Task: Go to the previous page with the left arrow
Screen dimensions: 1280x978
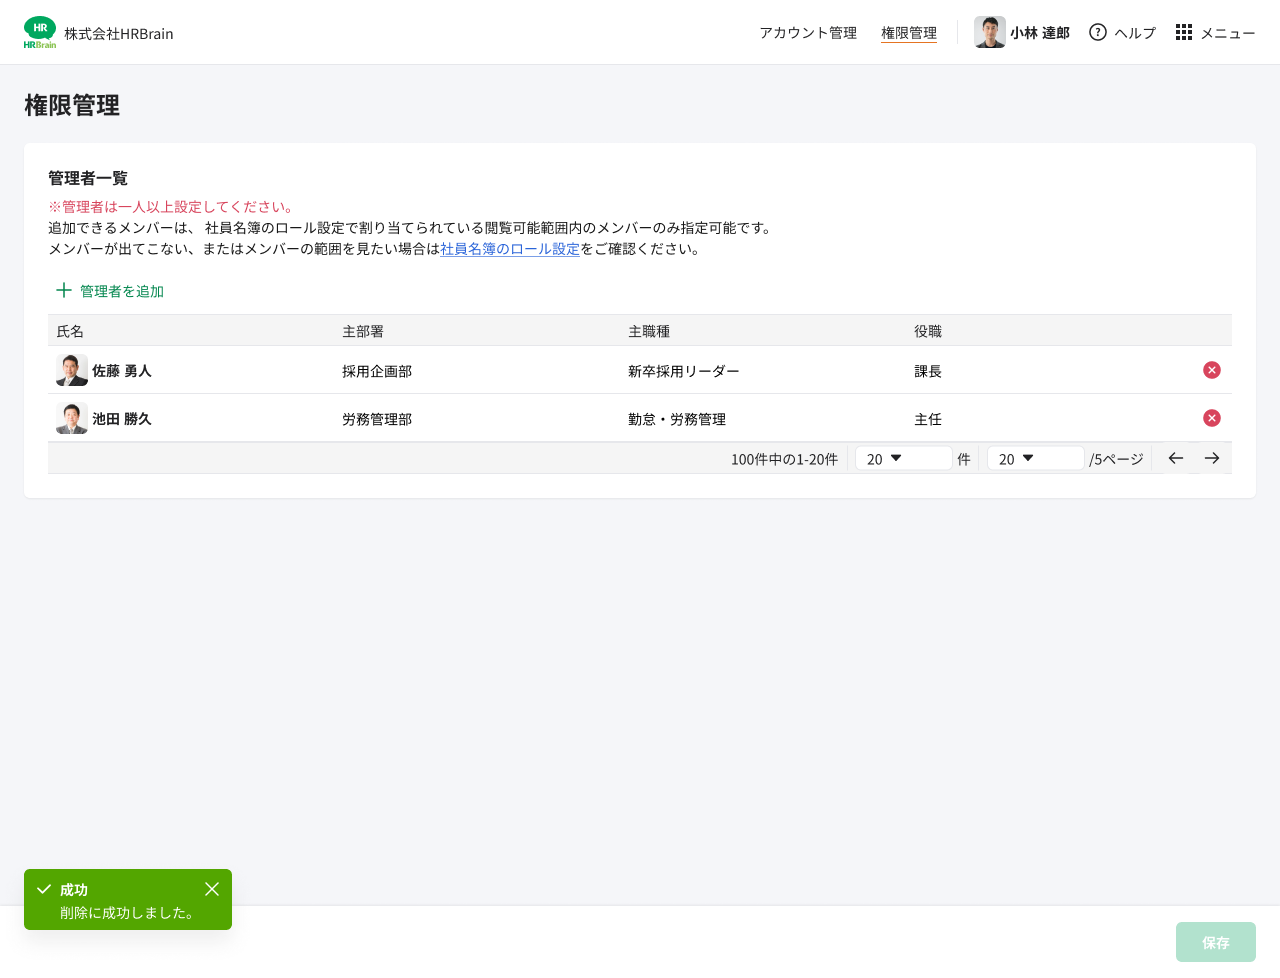Action: click(x=1175, y=458)
